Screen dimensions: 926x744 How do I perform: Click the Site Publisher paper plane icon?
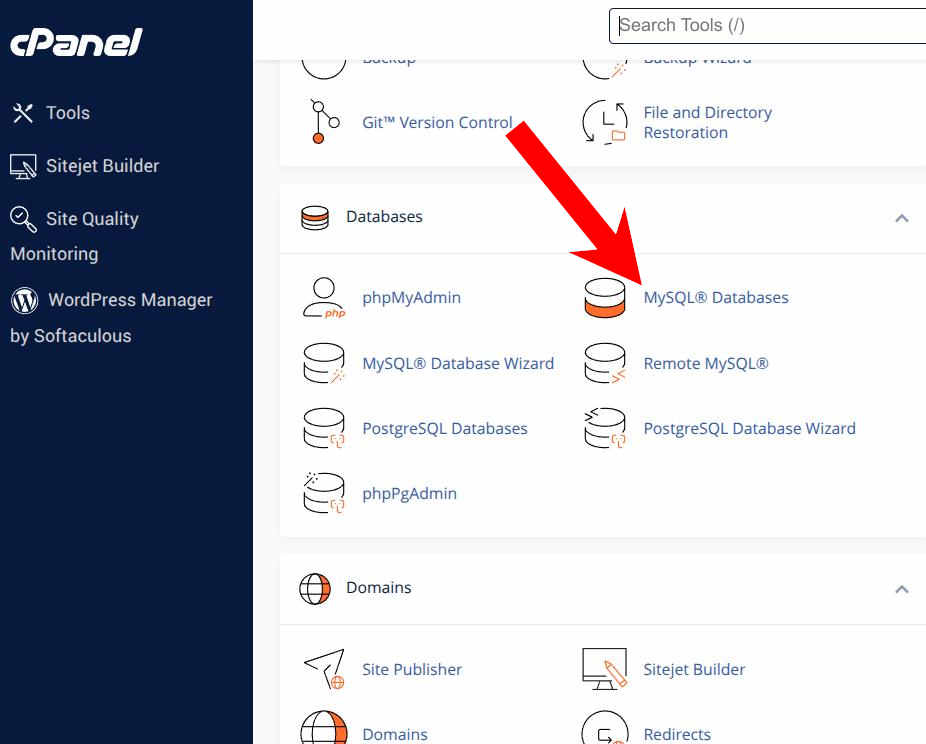point(324,669)
